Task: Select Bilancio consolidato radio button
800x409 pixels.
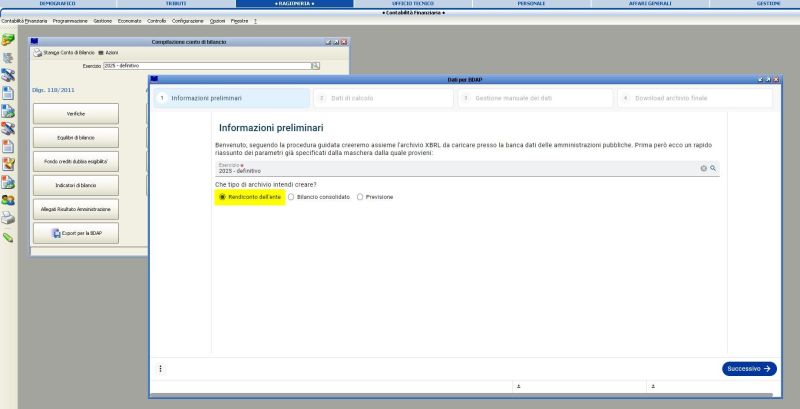Action: pyautogui.click(x=291, y=197)
